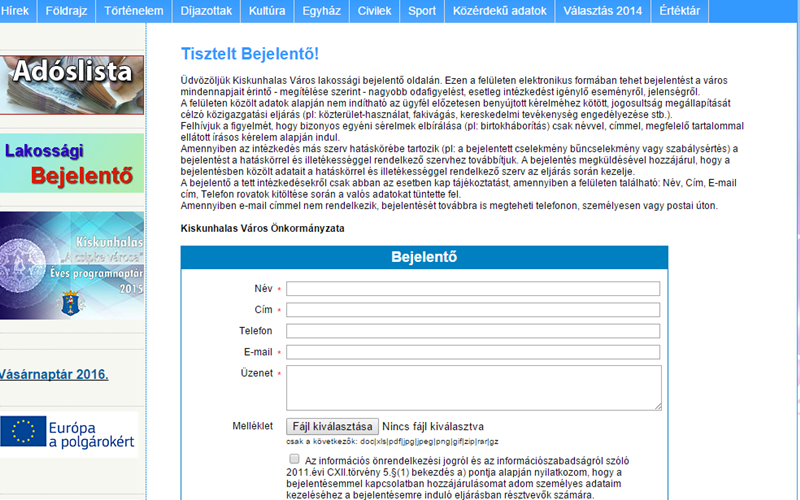Screen dimensions: 800x500
Task: Click the Lakossági Bejelentő banner
Action: coord(72,163)
